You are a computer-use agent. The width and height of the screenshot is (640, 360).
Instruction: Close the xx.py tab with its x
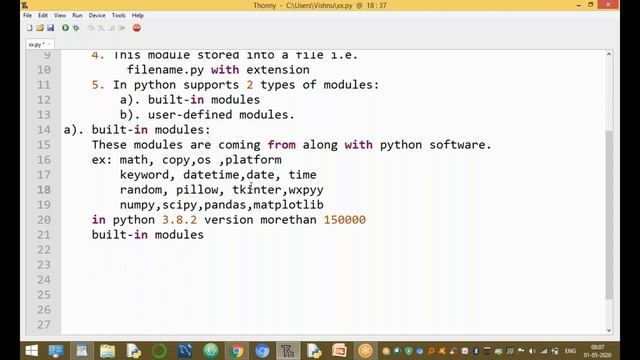coord(49,44)
